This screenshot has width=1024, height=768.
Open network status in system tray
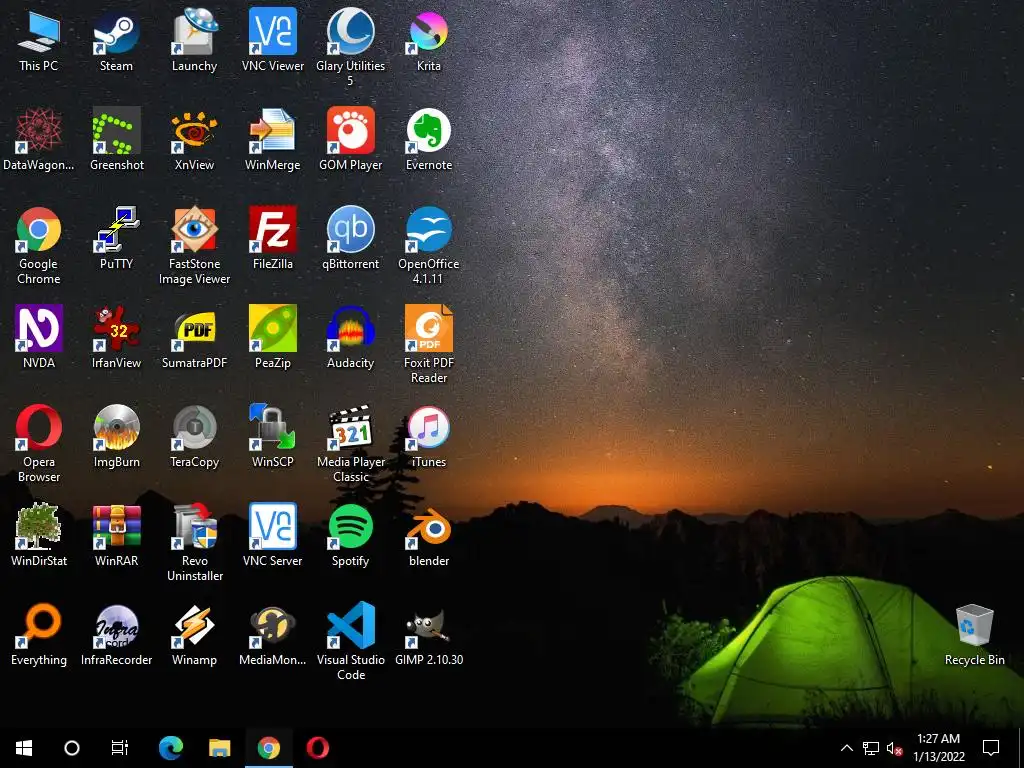[x=871, y=748]
